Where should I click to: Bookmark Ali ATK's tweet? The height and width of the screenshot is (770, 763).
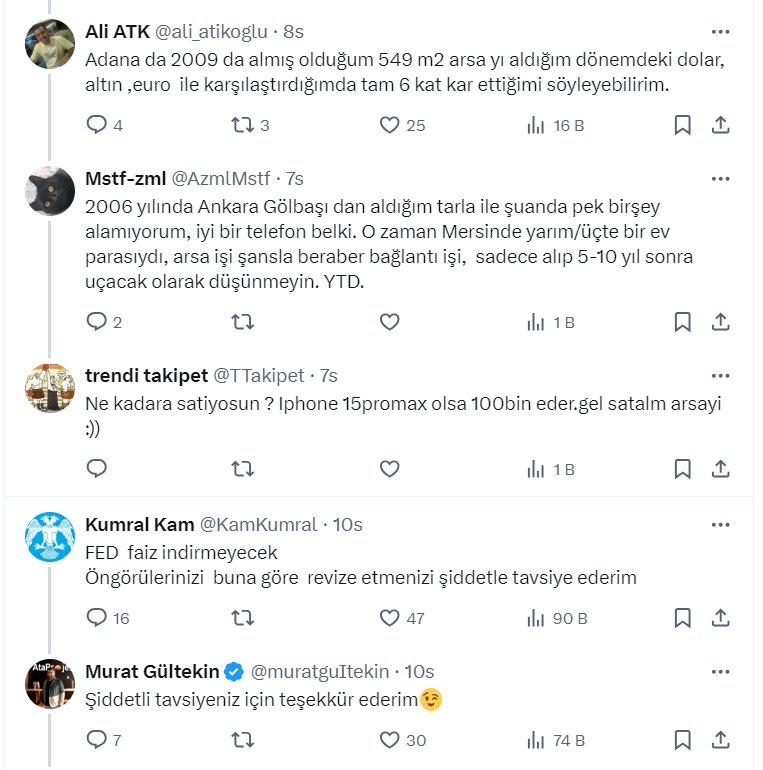(682, 125)
